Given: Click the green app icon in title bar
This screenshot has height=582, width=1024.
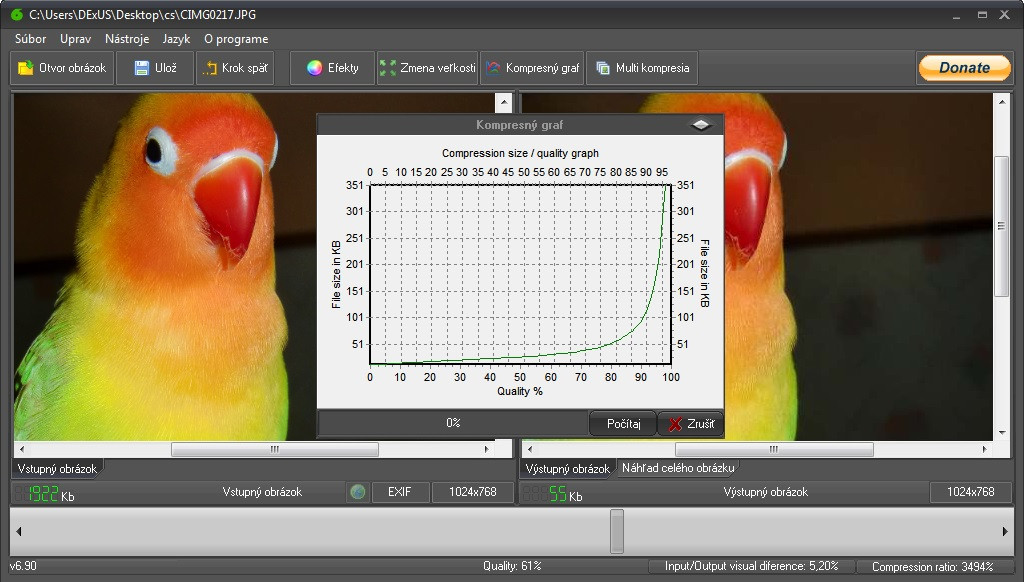Looking at the screenshot, I should pos(17,14).
